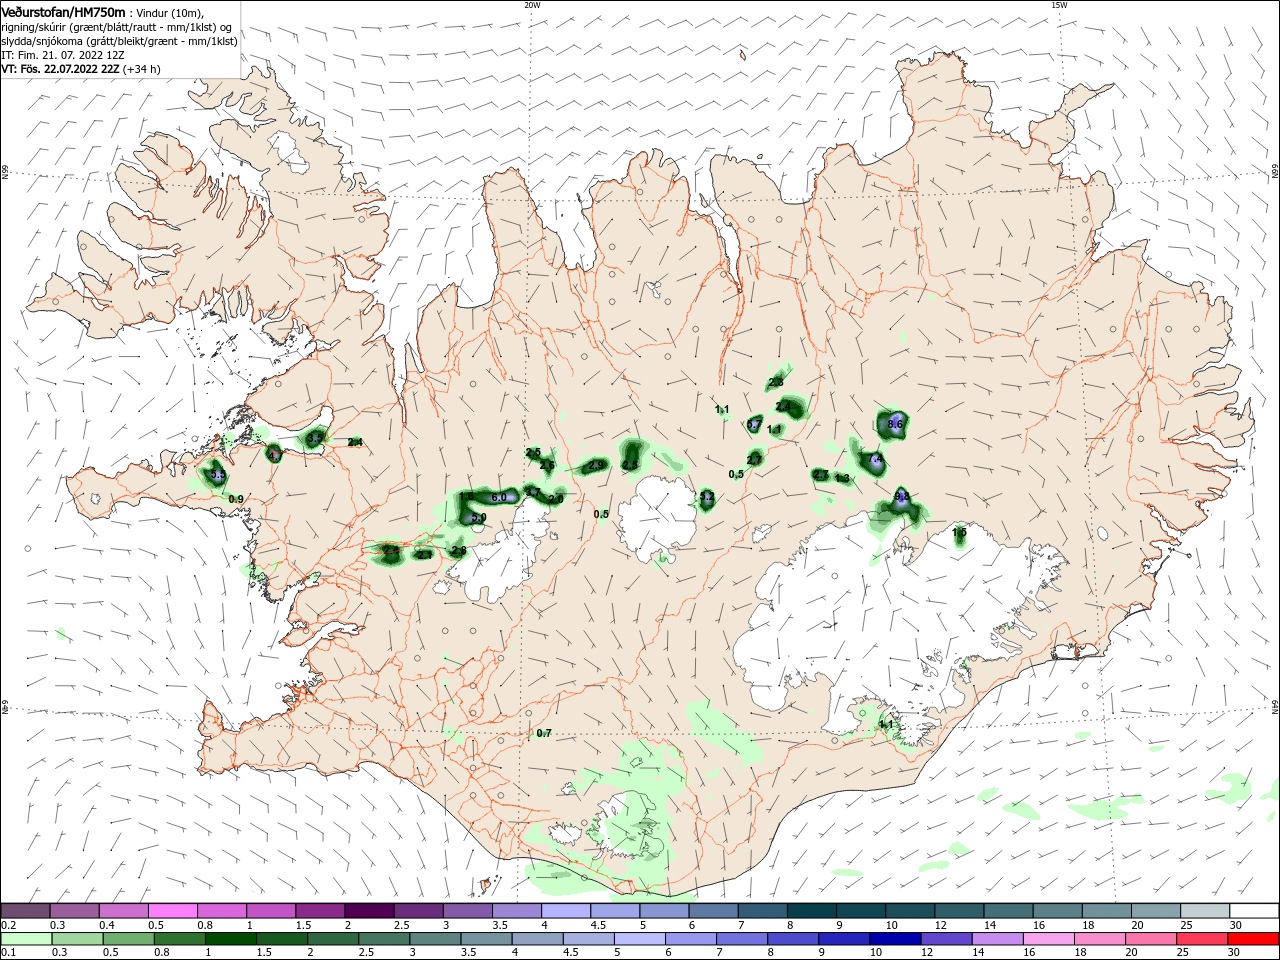
Task: Click the '64N' latitude label on right edge
Action: (1275, 707)
